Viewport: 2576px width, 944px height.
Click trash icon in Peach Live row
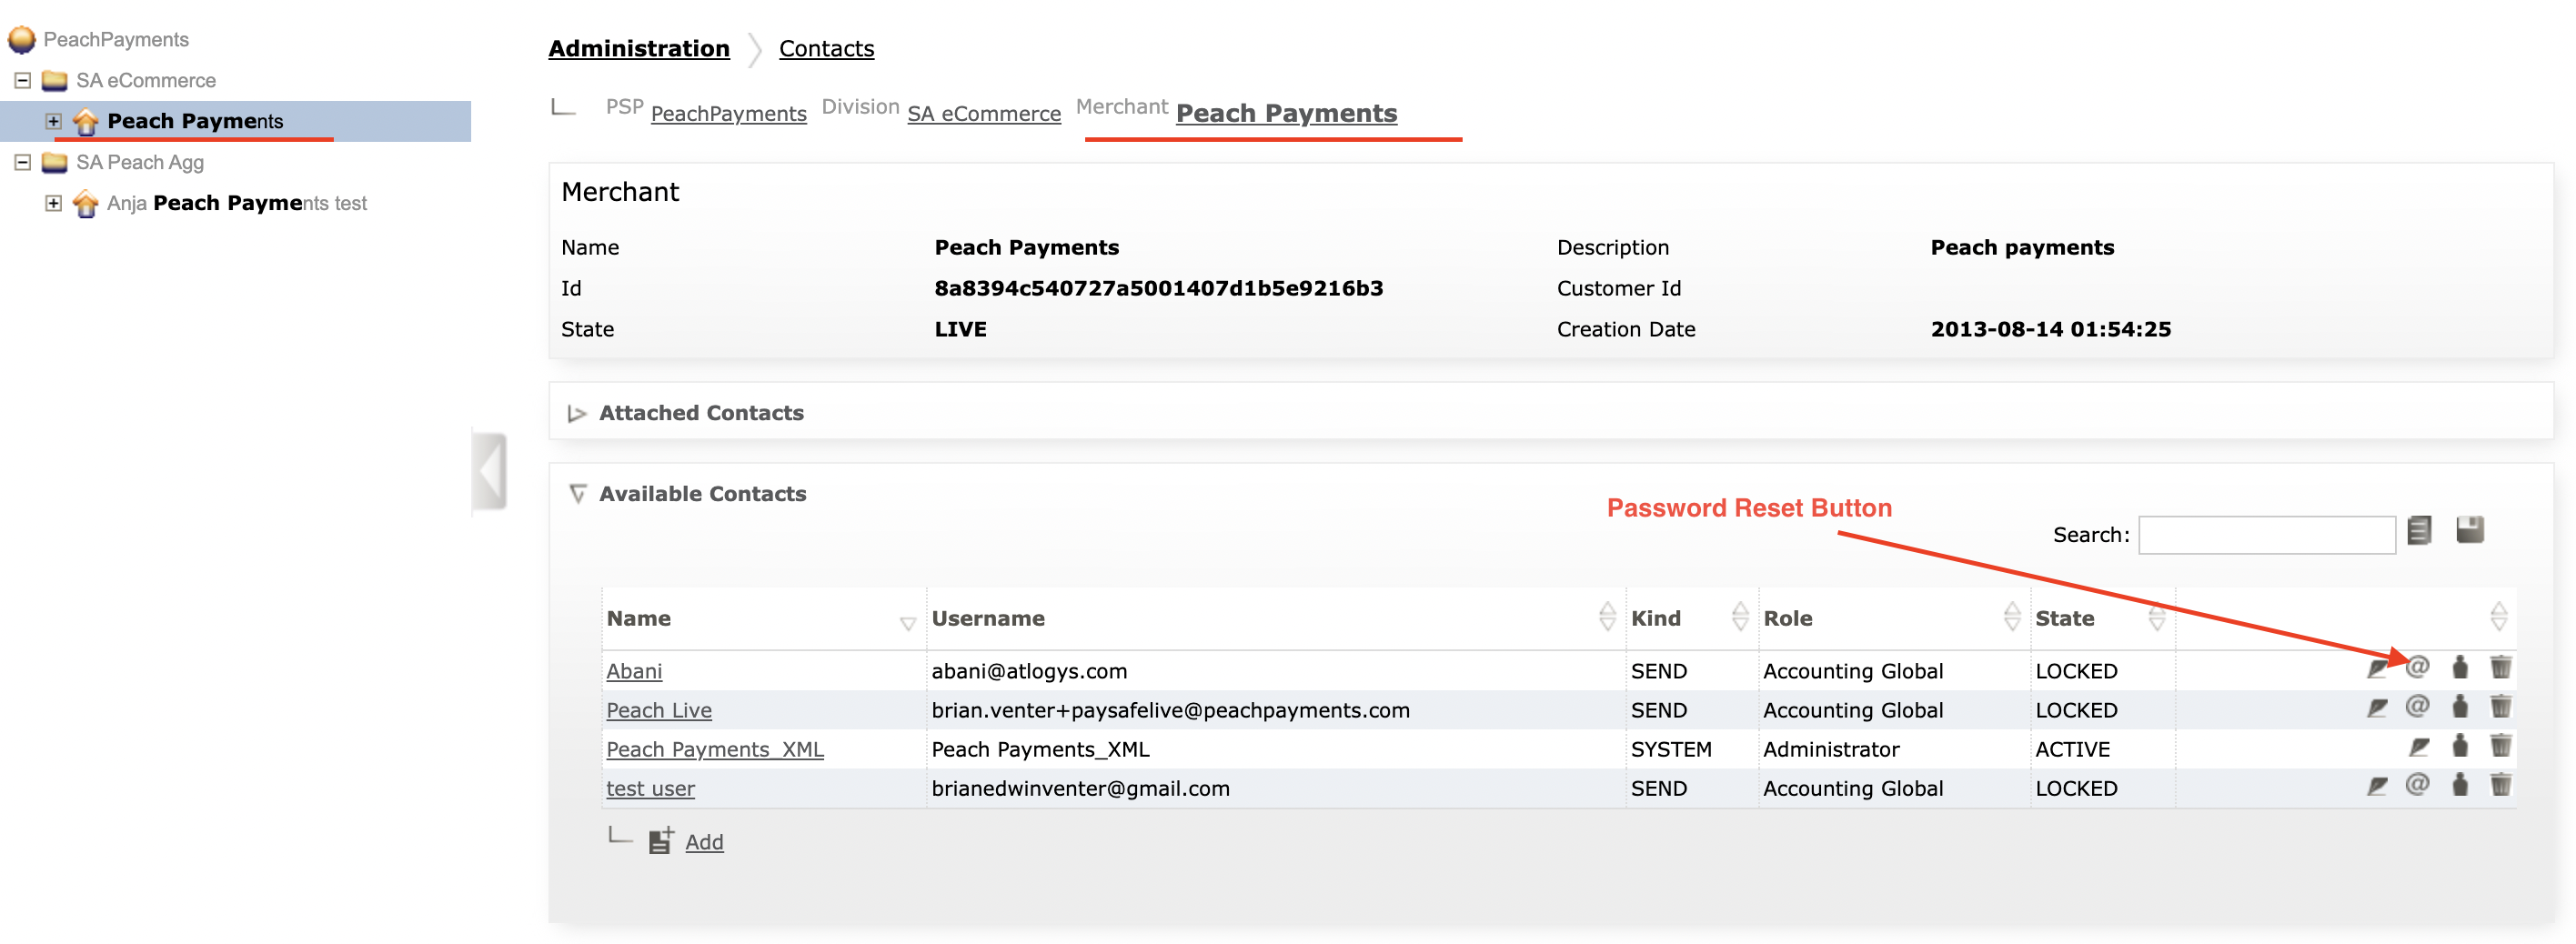2500,706
